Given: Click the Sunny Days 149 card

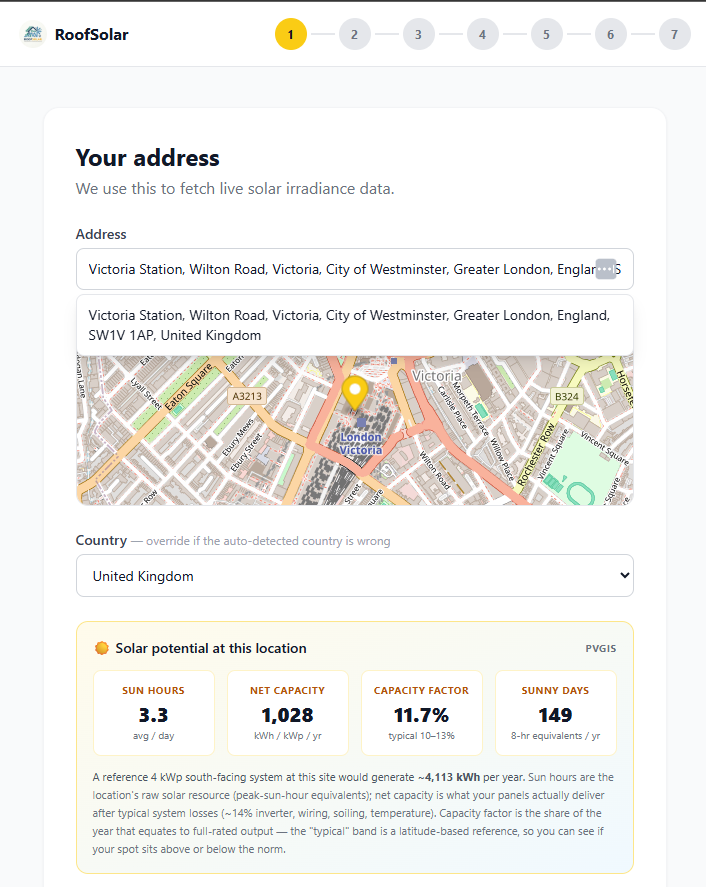Looking at the screenshot, I should point(556,713).
